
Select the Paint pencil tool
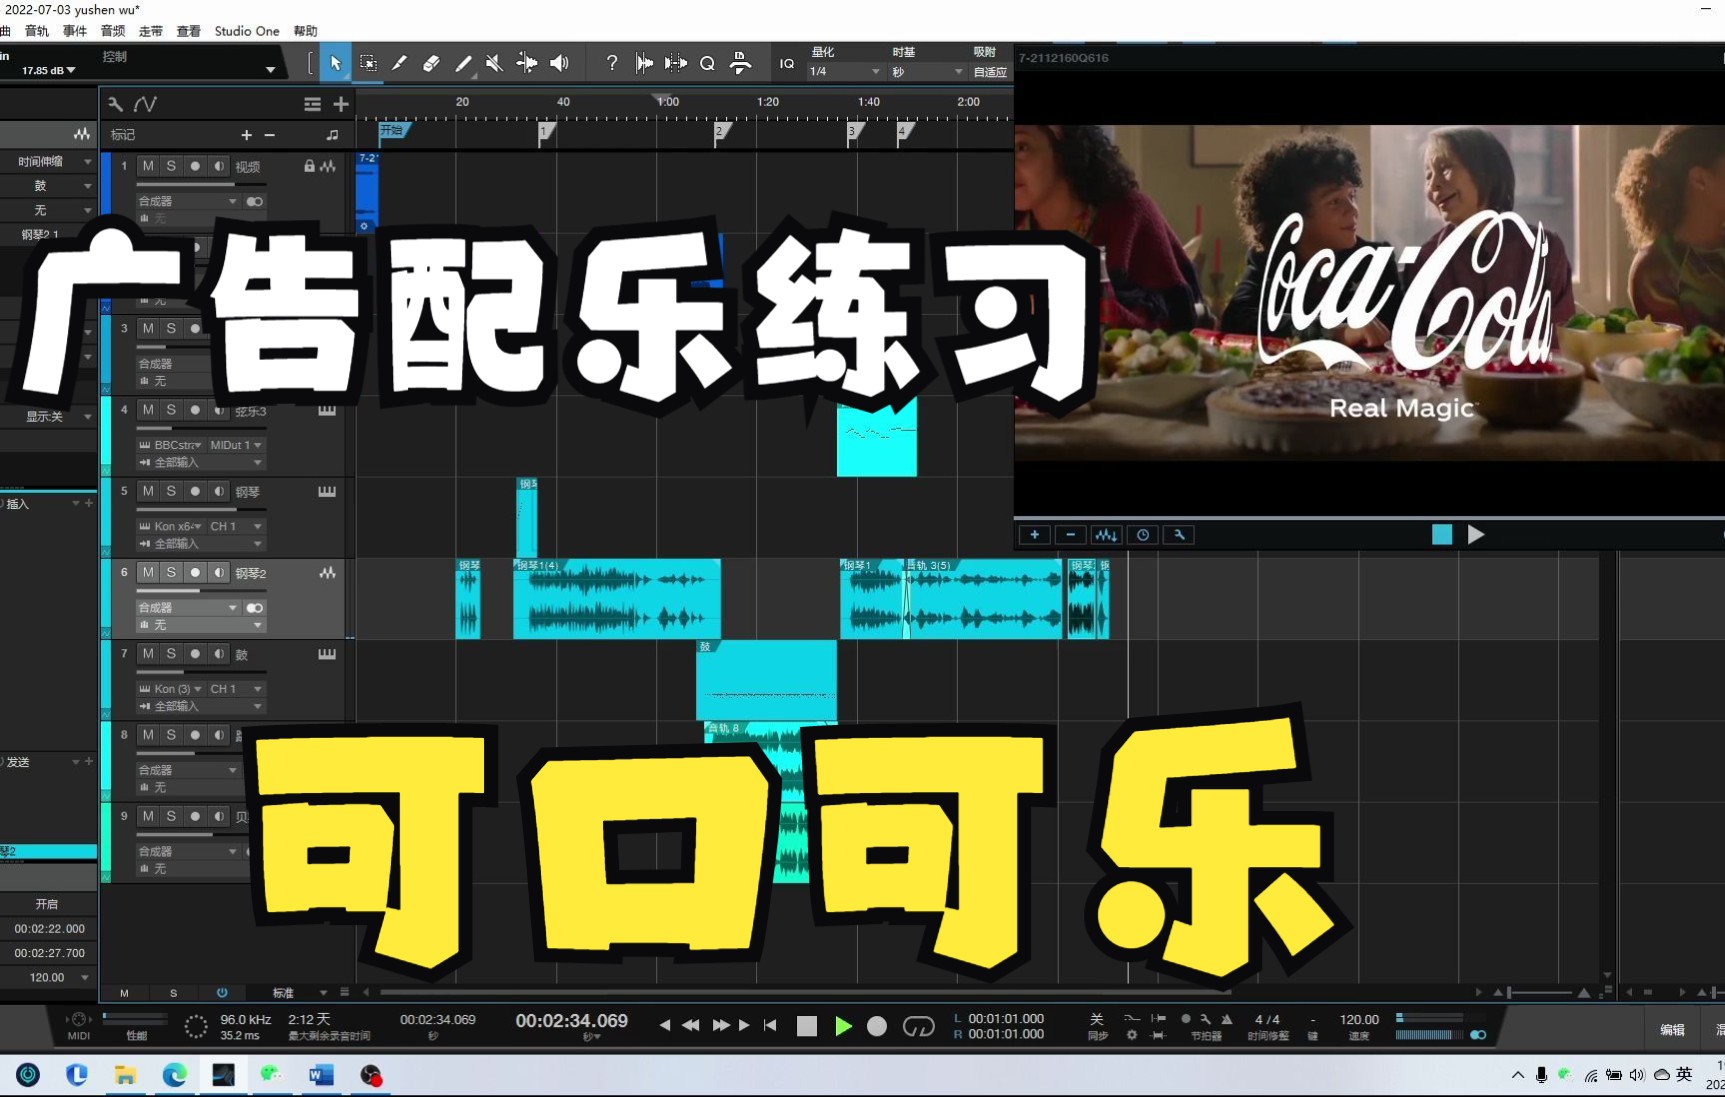[x=463, y=63]
